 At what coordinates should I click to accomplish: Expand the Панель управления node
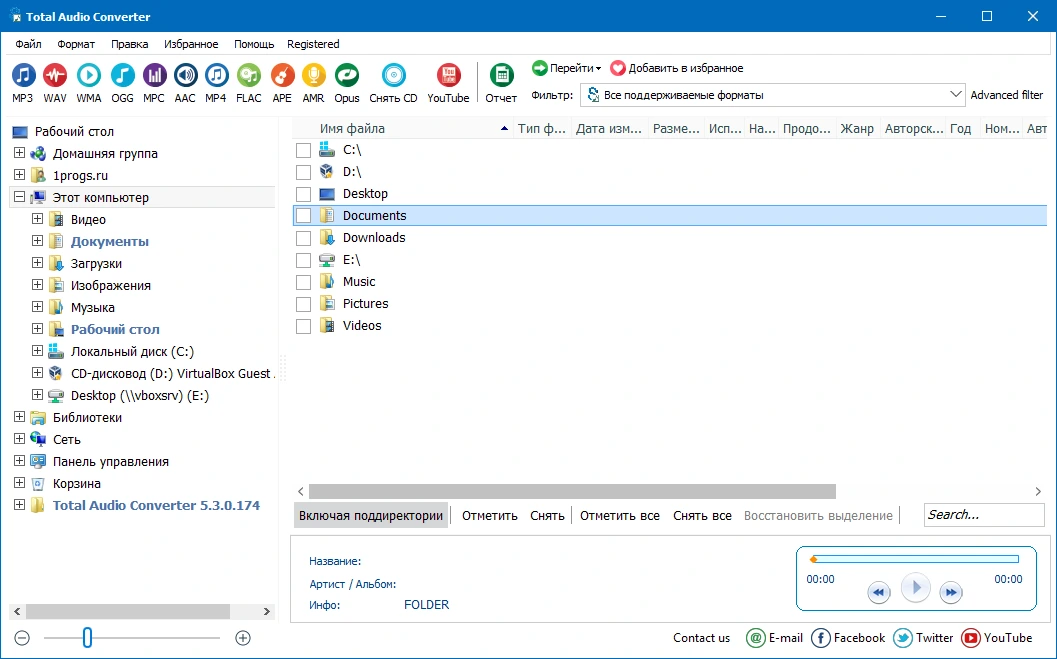(x=20, y=461)
